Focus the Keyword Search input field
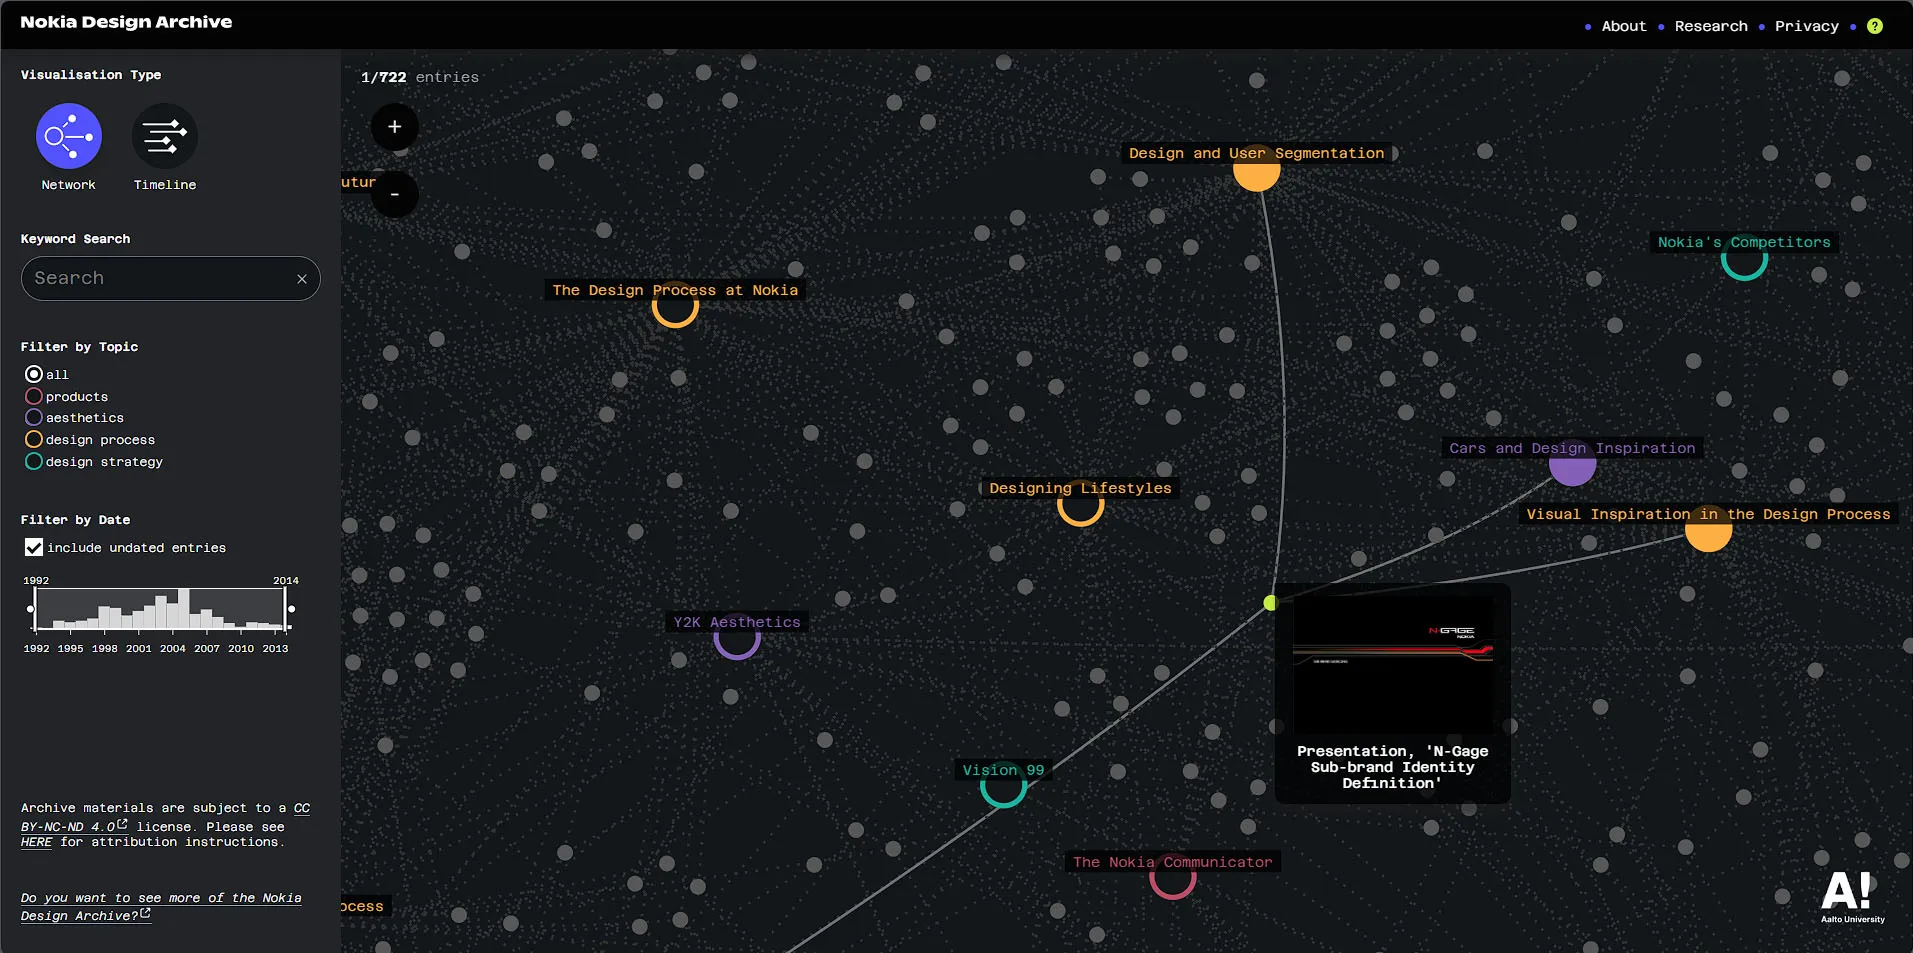Image resolution: width=1913 pixels, height=953 pixels. (171, 278)
